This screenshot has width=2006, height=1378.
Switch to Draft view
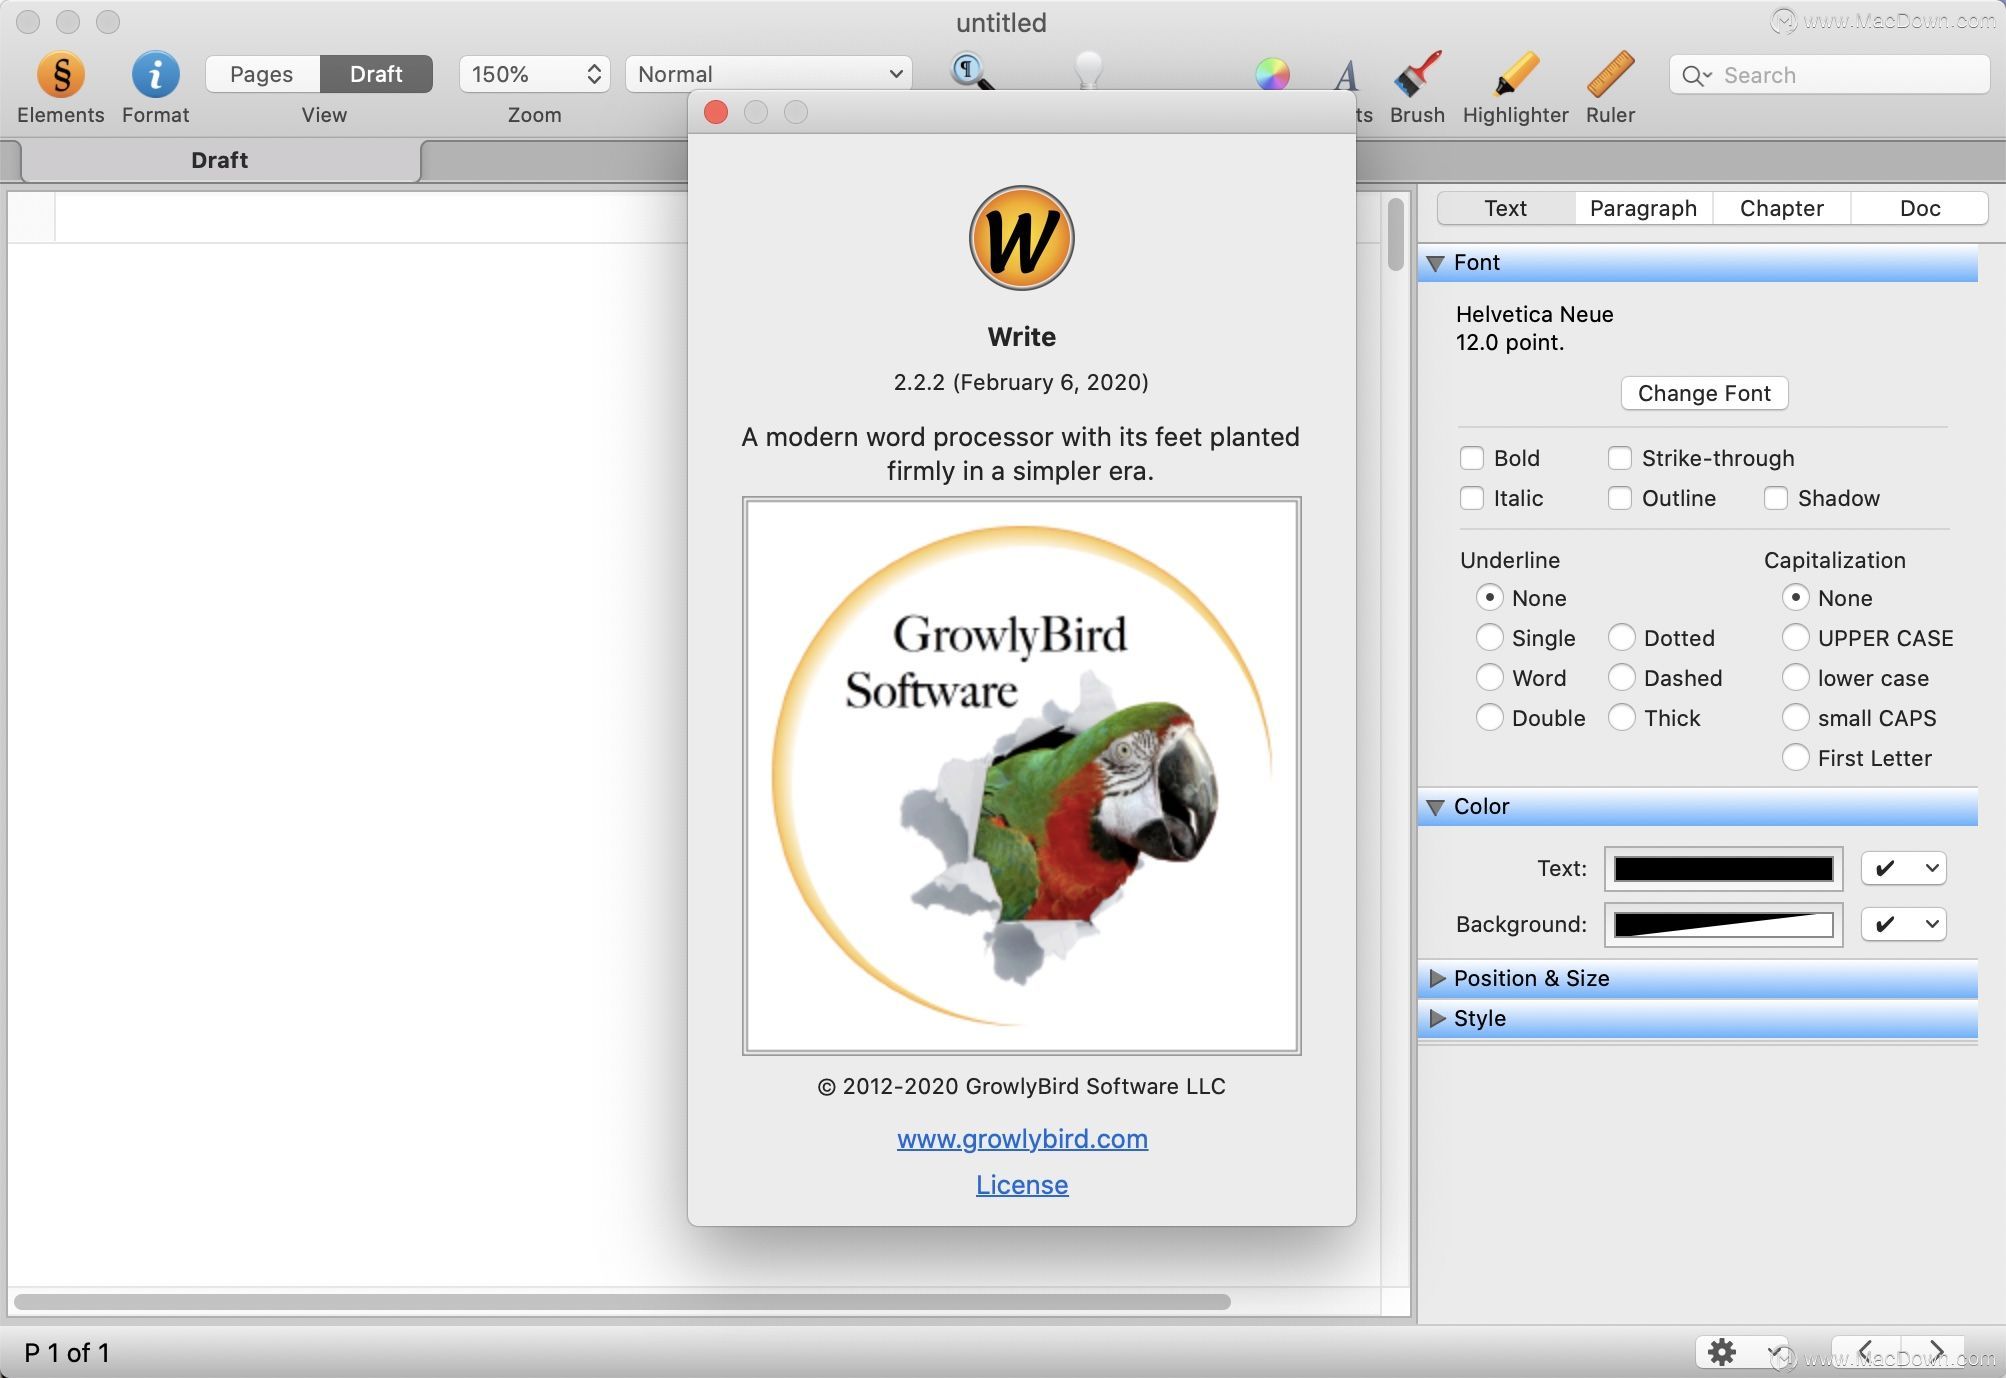[376, 74]
